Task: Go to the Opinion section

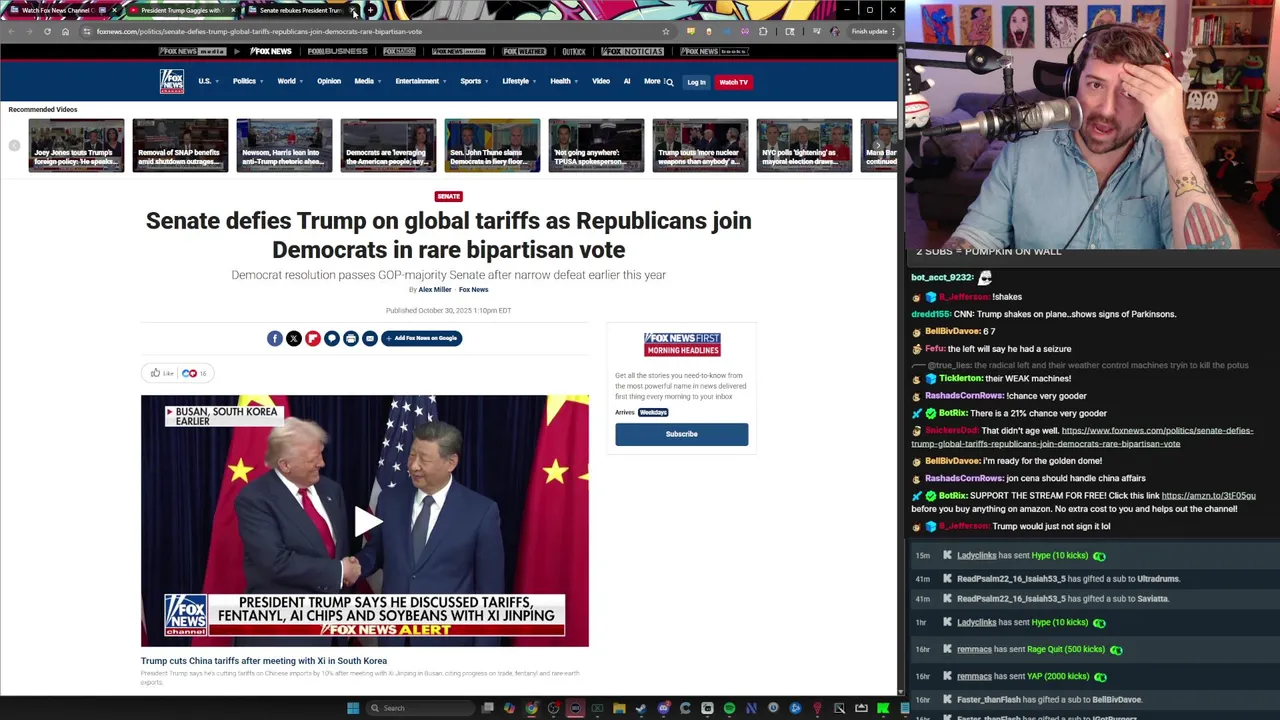Action: tap(329, 81)
